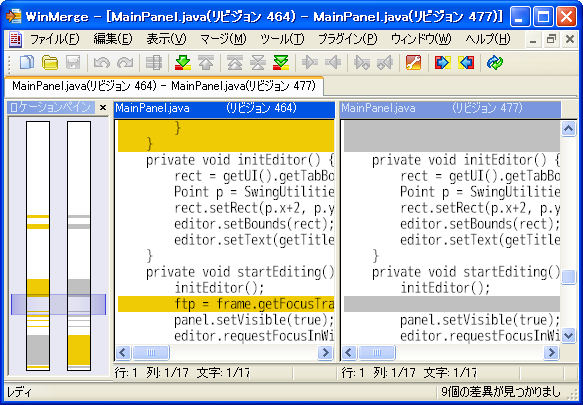The width and height of the screenshot is (583, 405).
Task: Click the WinMerge title bar icon
Action: tap(13, 16)
